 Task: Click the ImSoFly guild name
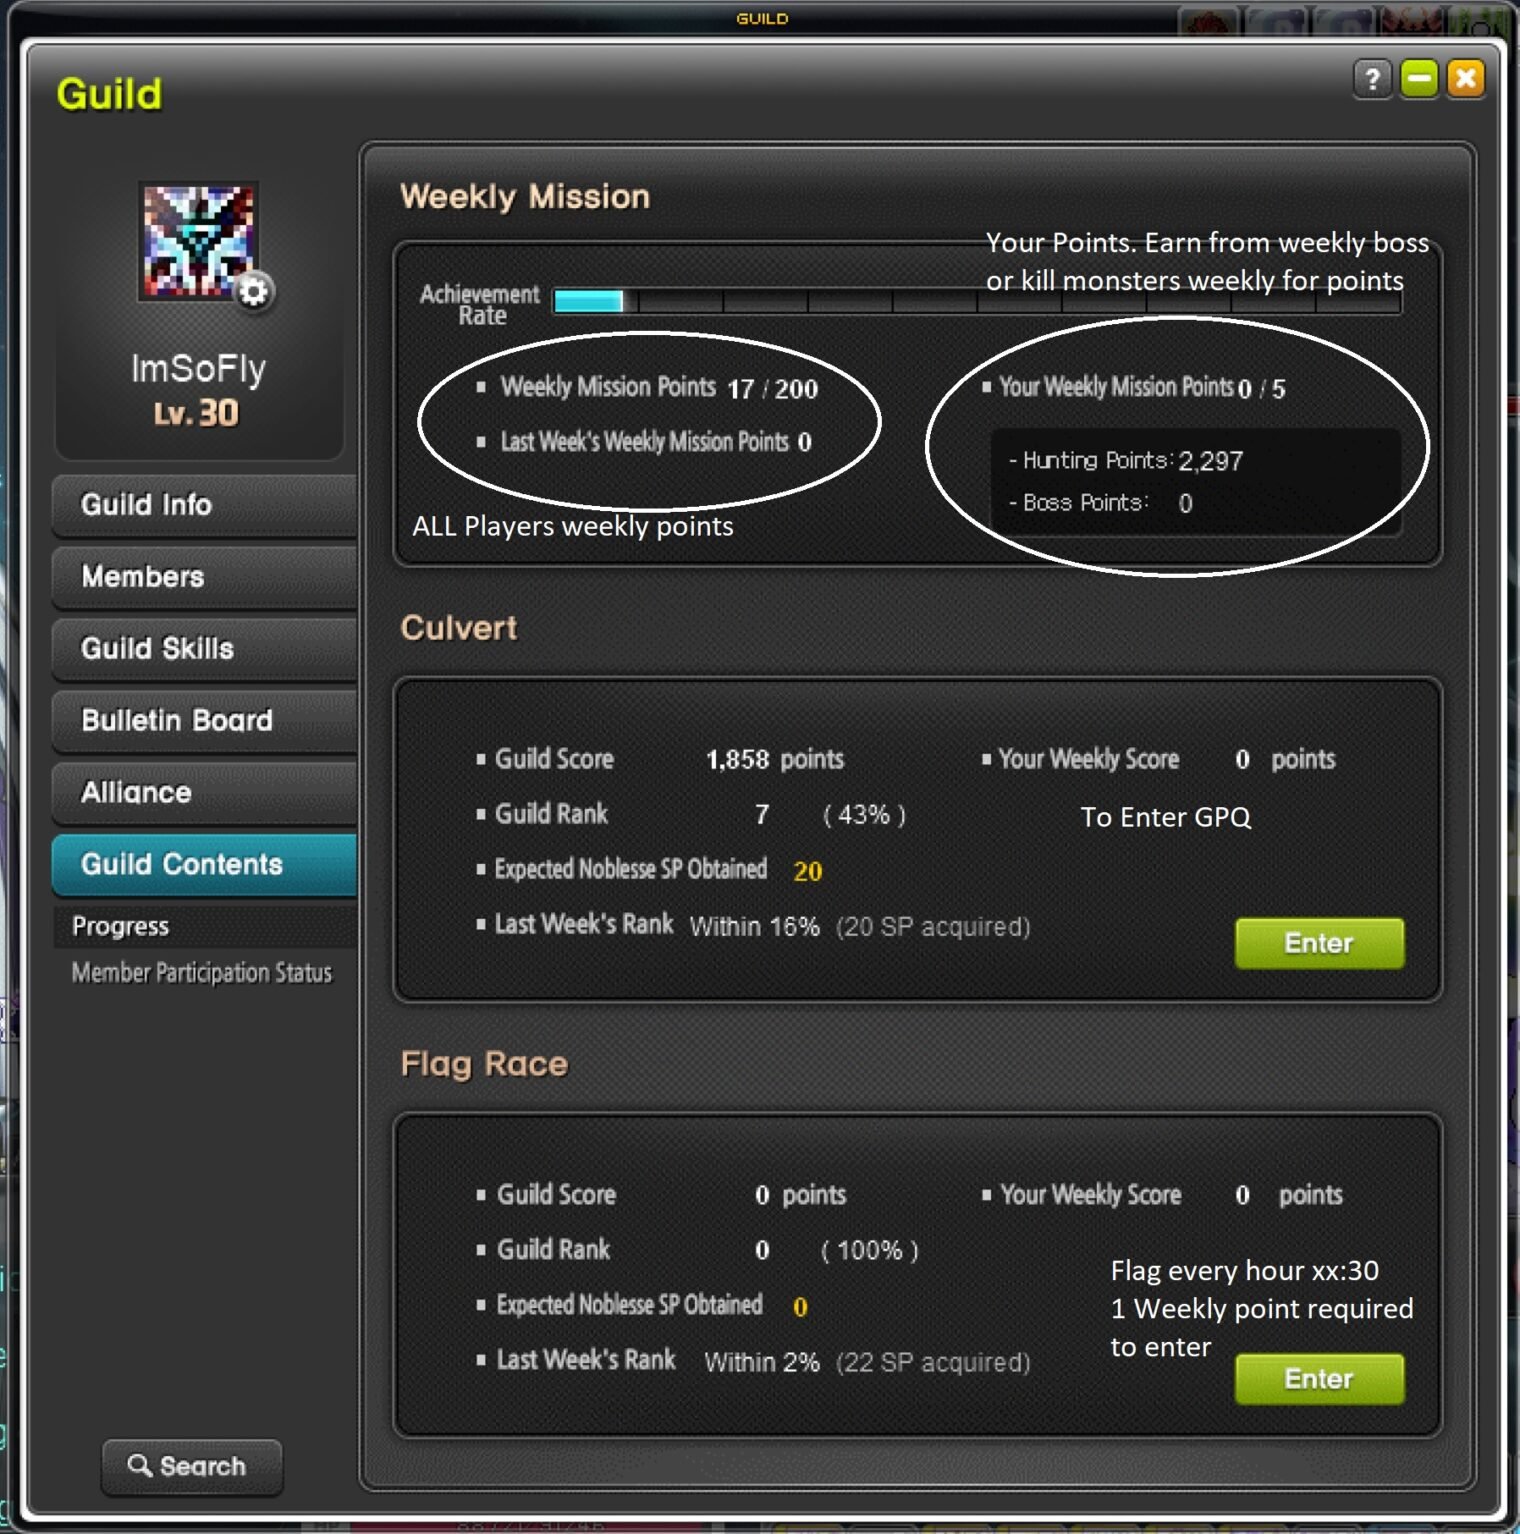coord(199,369)
